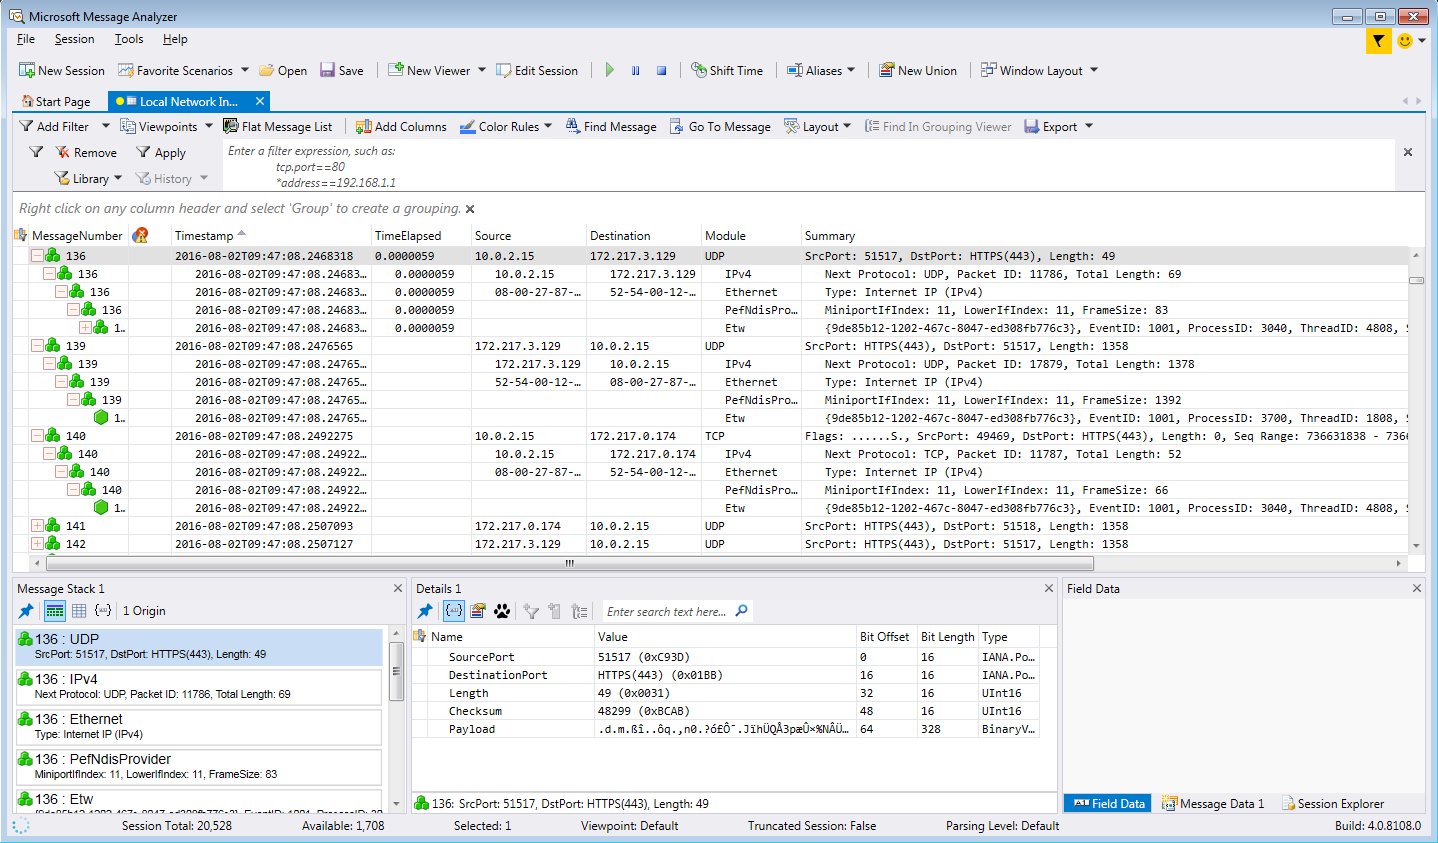
Task: Click the paw print icon in Details panel
Action: tap(502, 611)
